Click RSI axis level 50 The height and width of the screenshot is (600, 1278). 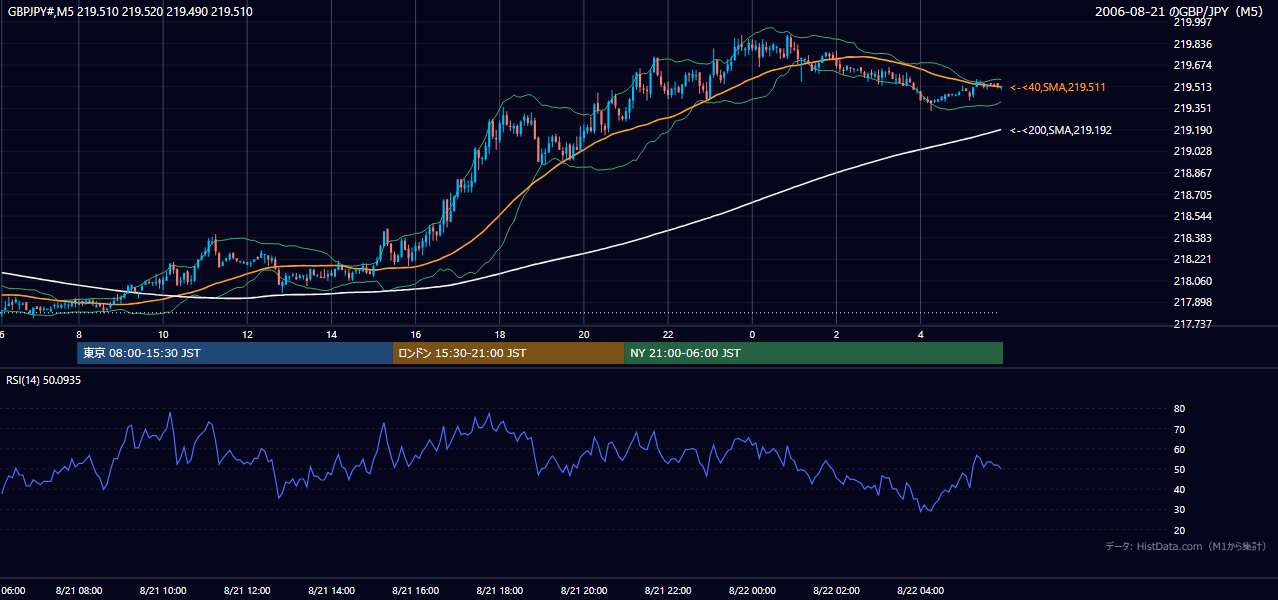coord(1179,470)
